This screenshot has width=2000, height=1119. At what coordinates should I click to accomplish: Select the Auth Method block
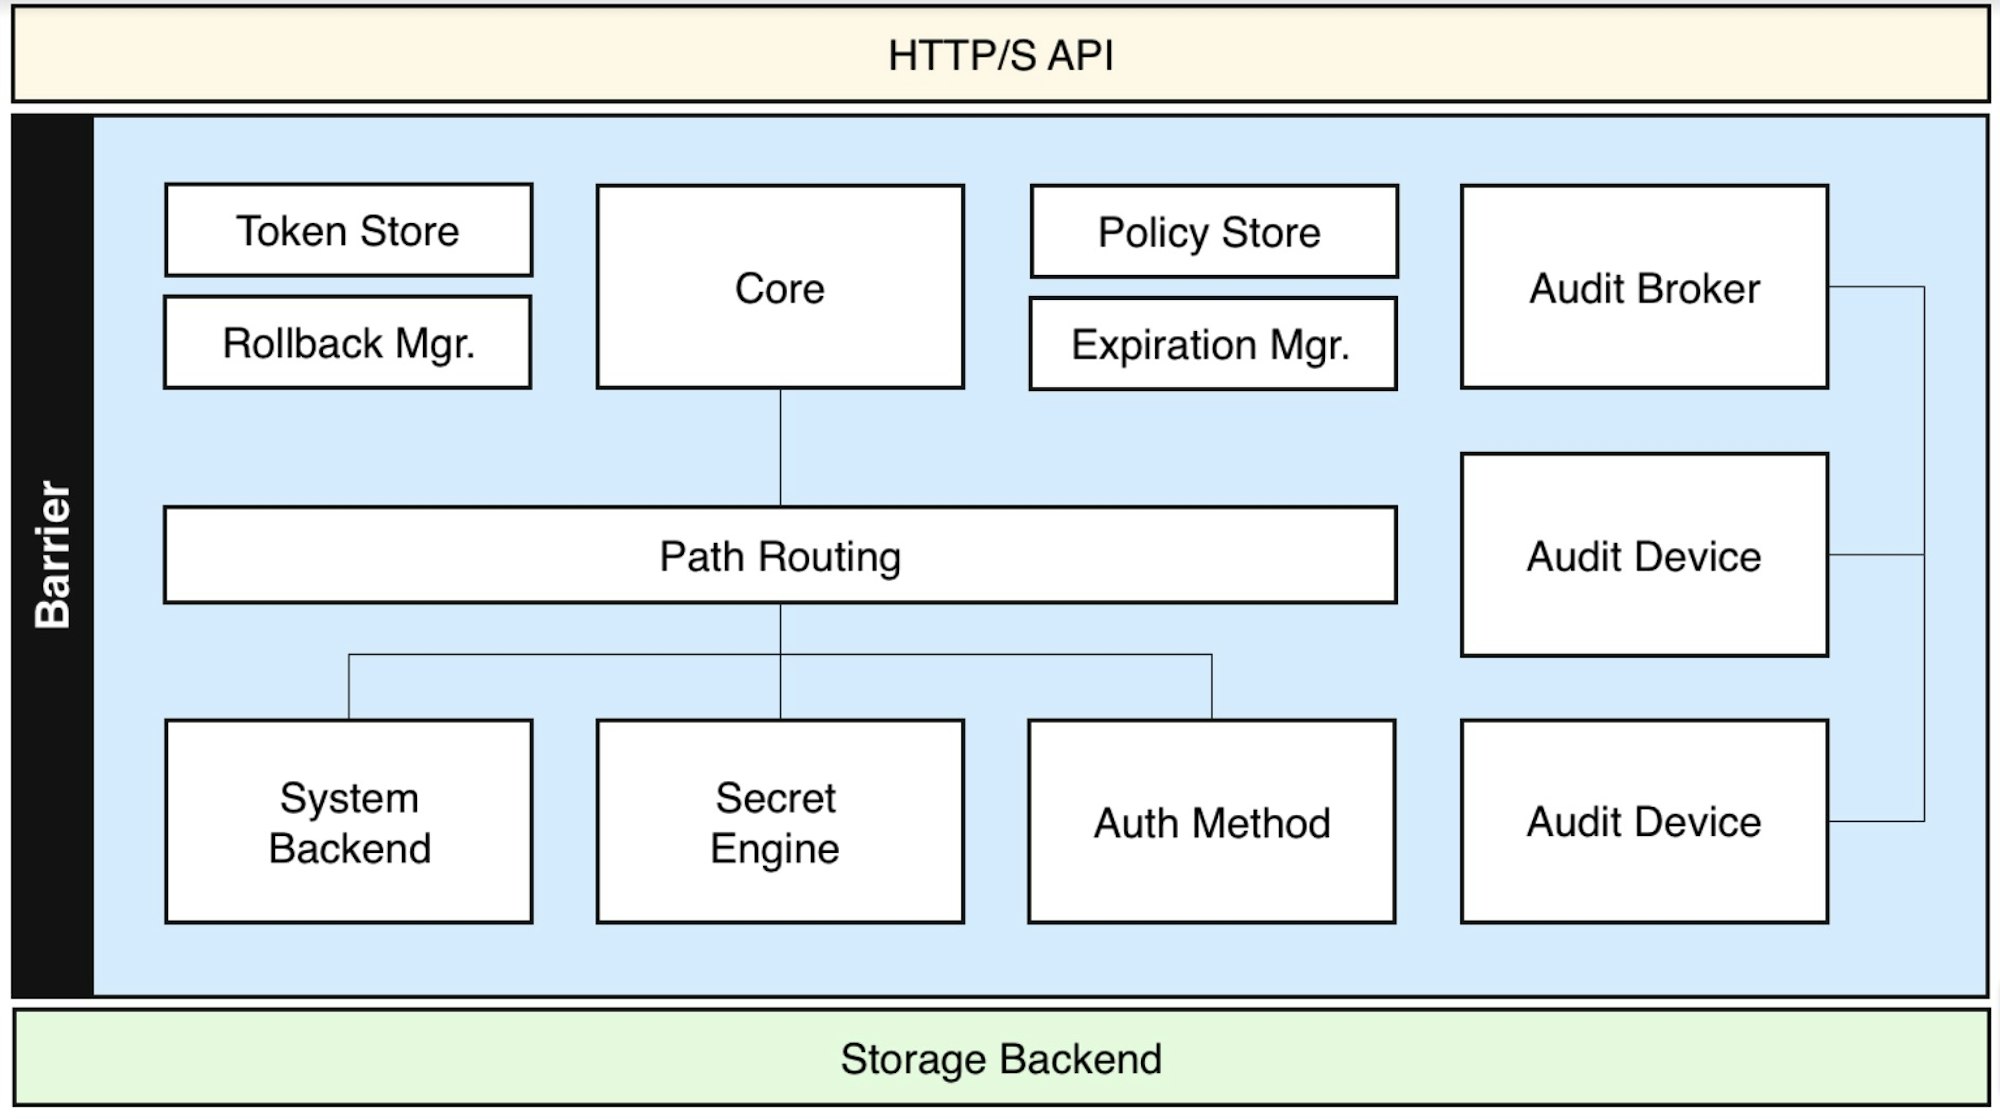pos(1212,823)
